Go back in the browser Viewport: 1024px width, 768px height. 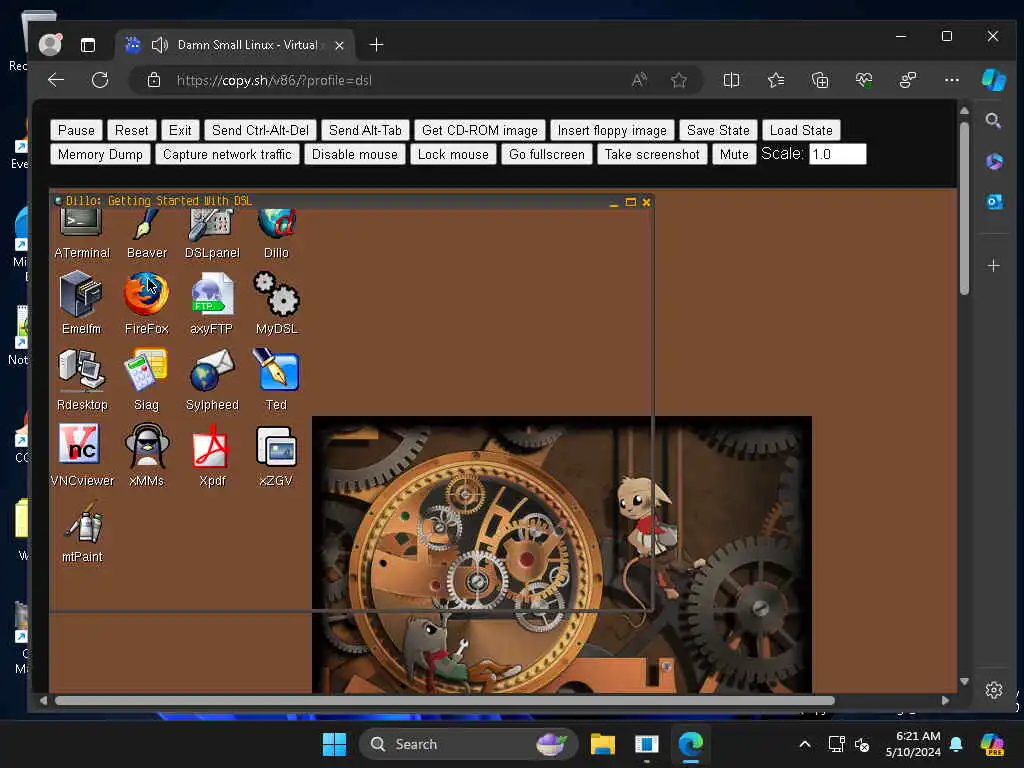point(56,80)
